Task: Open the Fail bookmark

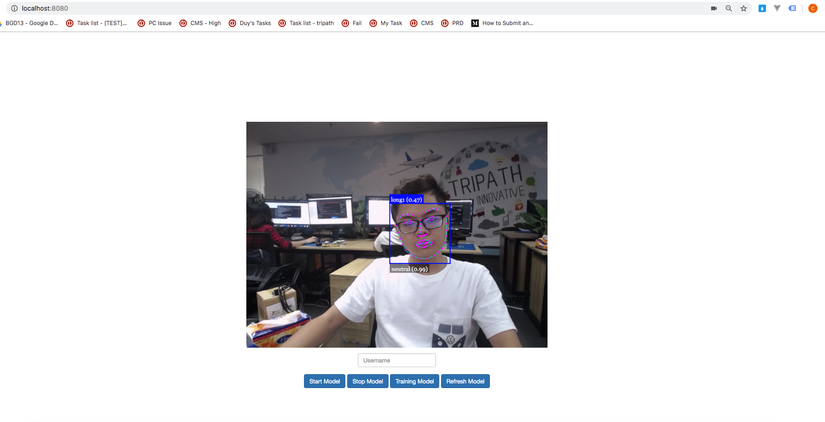Action: click(351, 23)
